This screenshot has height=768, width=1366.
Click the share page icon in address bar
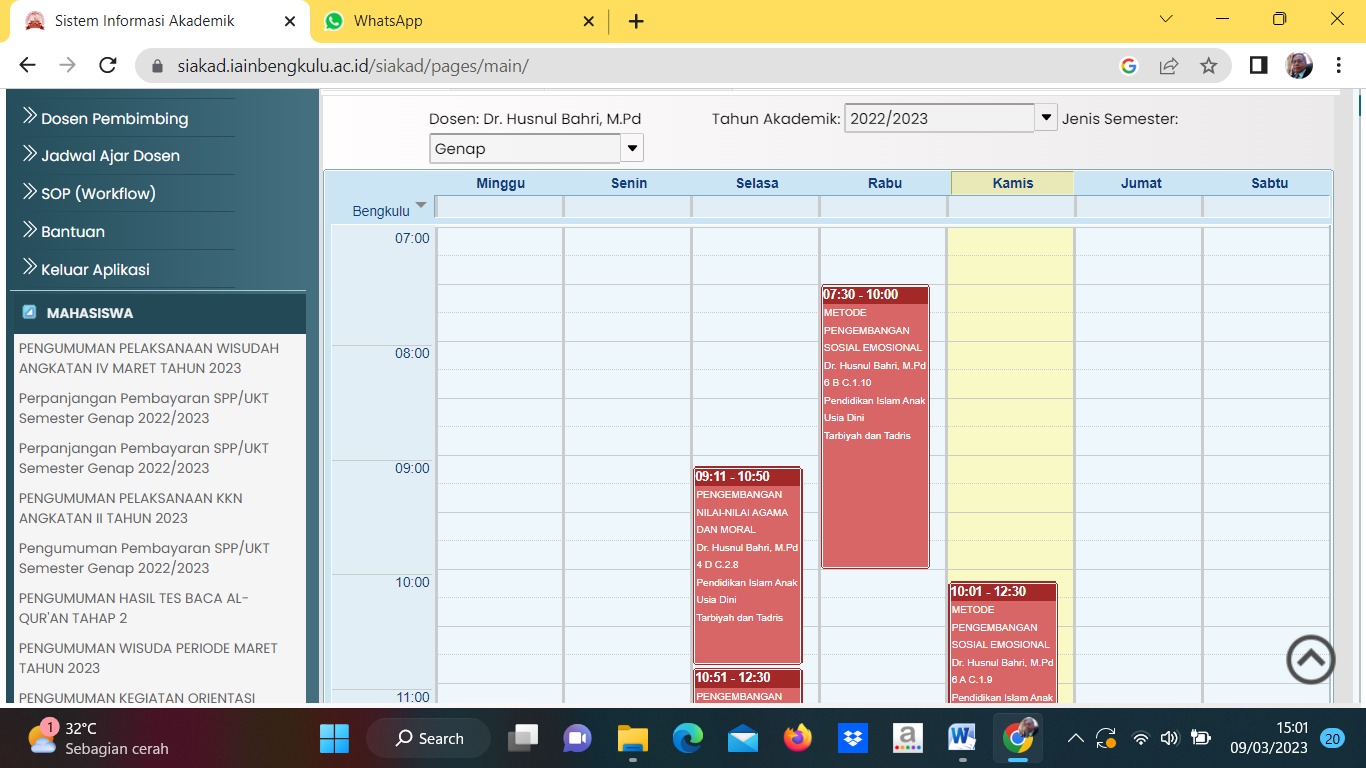1168,65
